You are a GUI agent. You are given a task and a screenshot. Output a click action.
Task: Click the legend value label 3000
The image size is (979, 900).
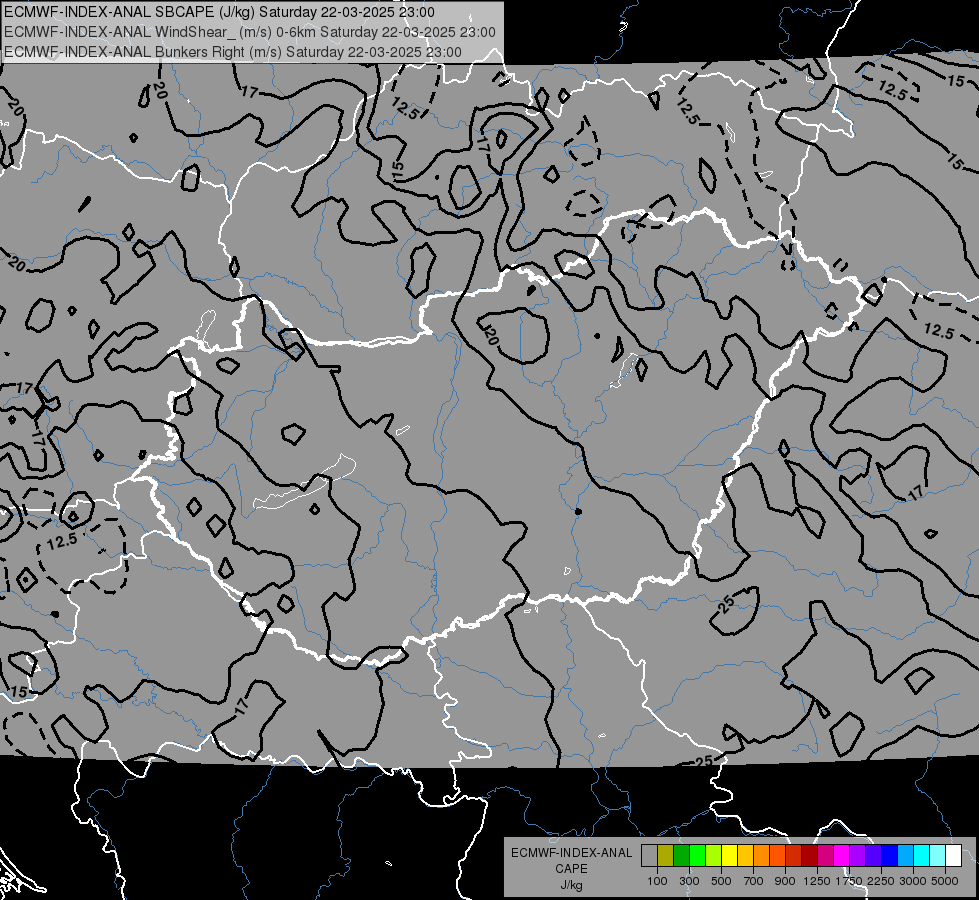click(913, 881)
